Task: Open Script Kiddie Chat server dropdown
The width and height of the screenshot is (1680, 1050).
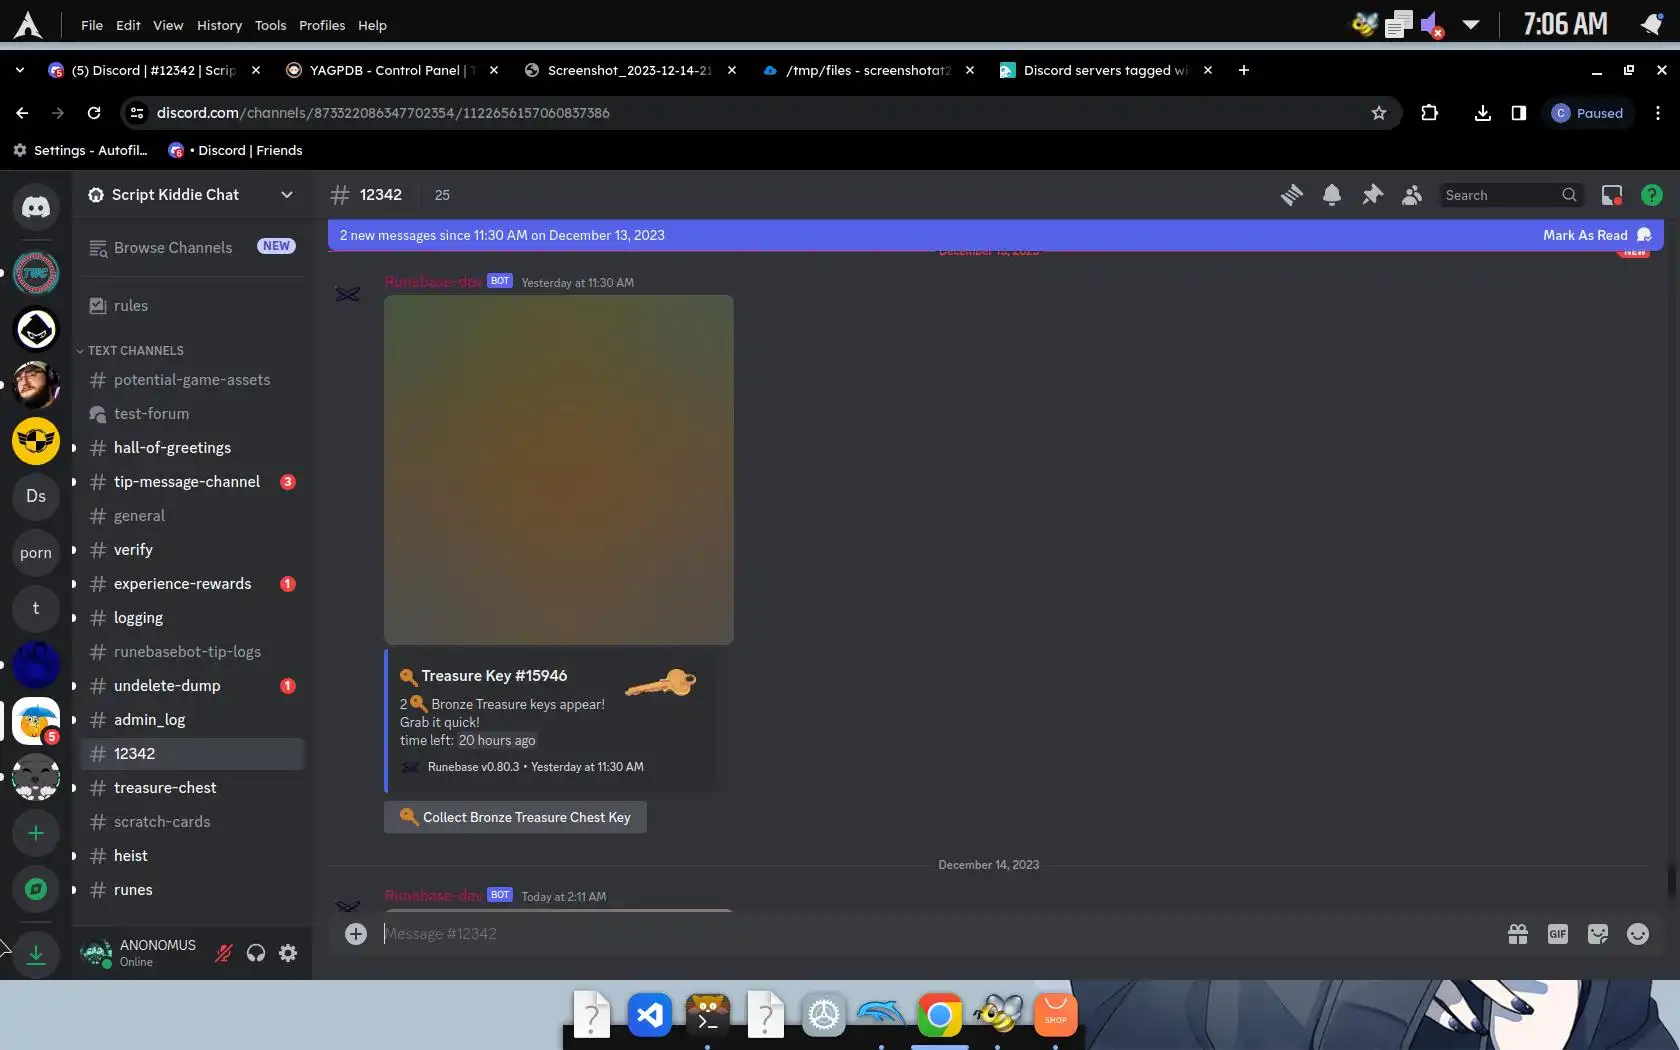Action: click(x=287, y=195)
